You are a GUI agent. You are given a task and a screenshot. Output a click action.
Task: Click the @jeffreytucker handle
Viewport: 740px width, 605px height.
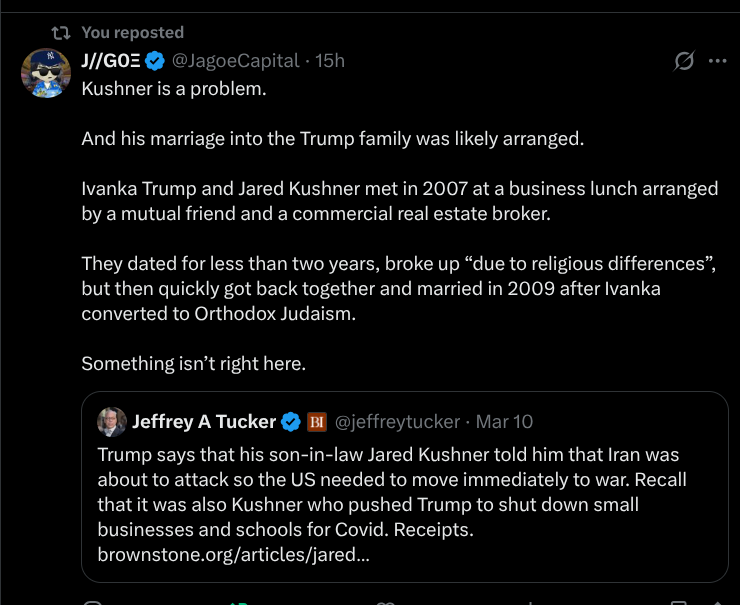[397, 422]
